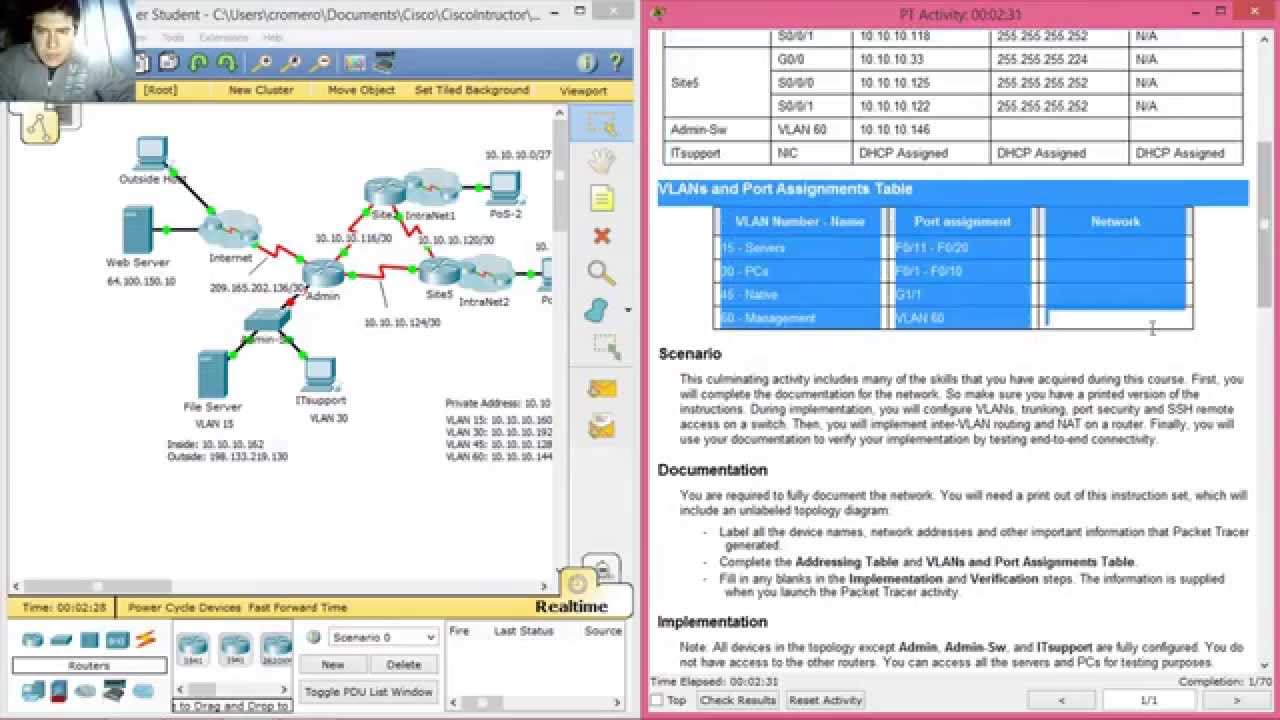Image resolution: width=1280 pixels, height=720 pixels.
Task: Select the Inspect magnifier tool
Action: 601,272
